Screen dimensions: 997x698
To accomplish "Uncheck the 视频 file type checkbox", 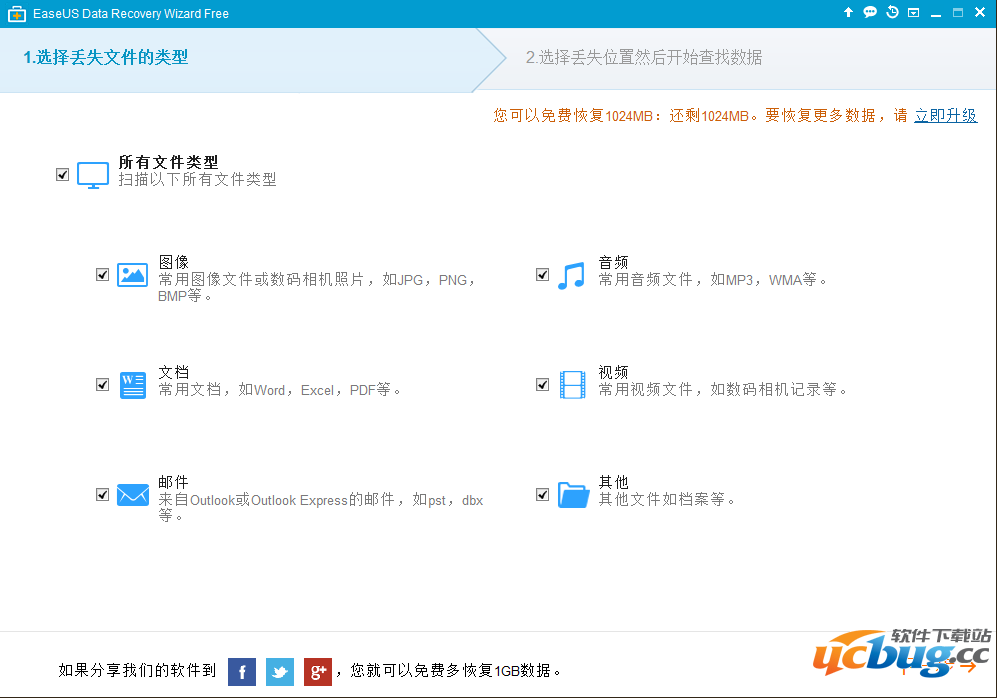I will pyautogui.click(x=542, y=384).
